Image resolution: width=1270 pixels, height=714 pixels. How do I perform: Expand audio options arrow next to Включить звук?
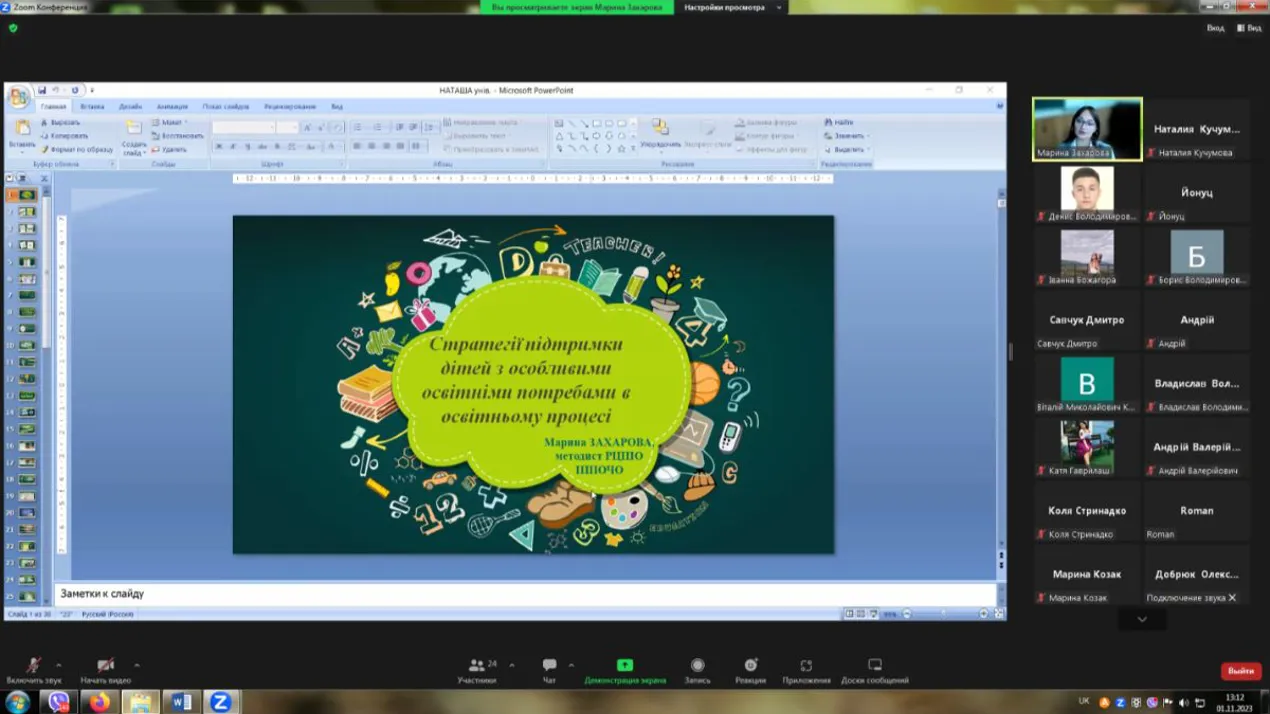[x=58, y=665]
